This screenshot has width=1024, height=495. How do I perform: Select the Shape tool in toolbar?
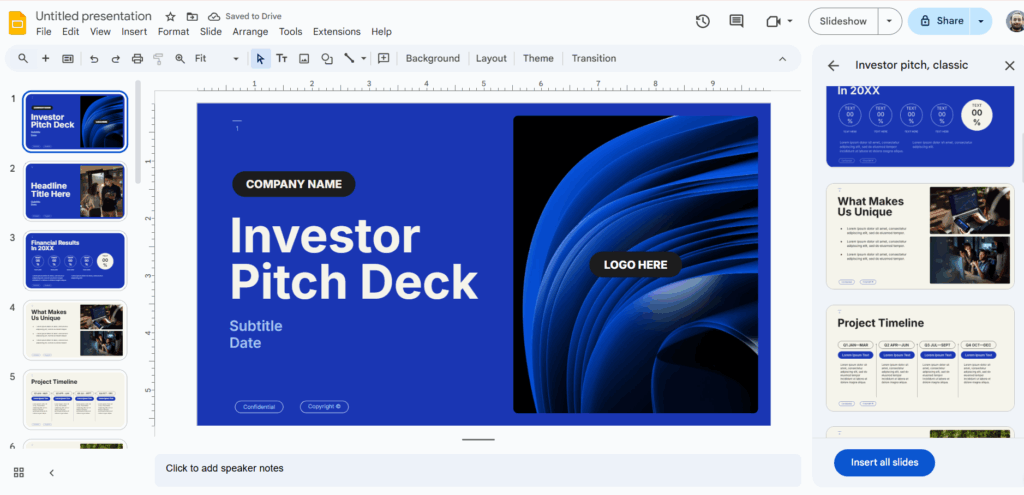(327, 59)
